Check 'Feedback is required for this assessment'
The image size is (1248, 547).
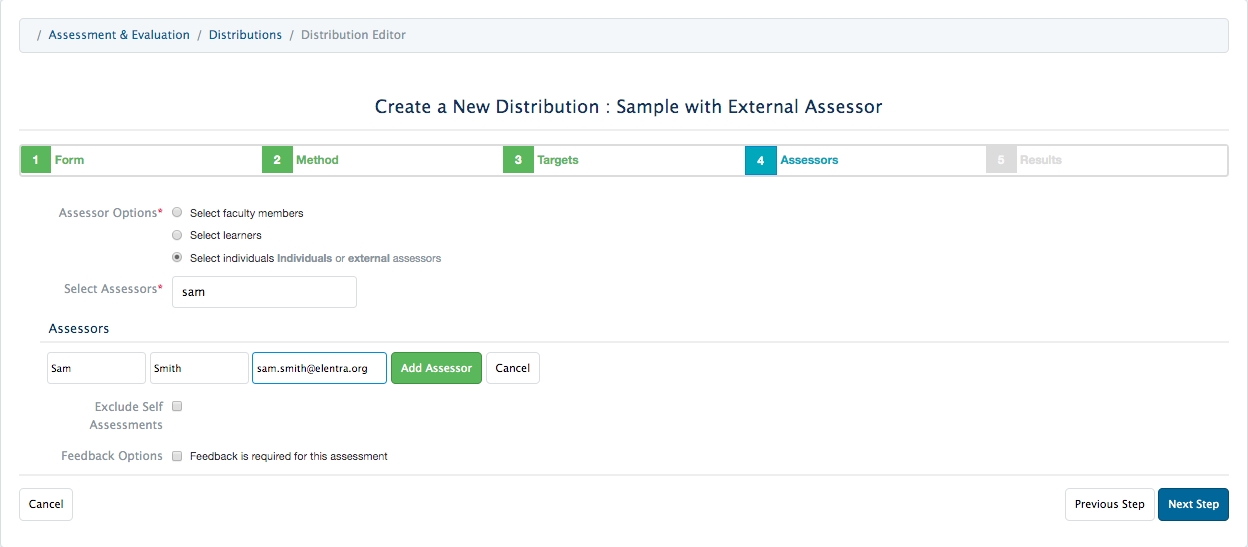click(177, 456)
